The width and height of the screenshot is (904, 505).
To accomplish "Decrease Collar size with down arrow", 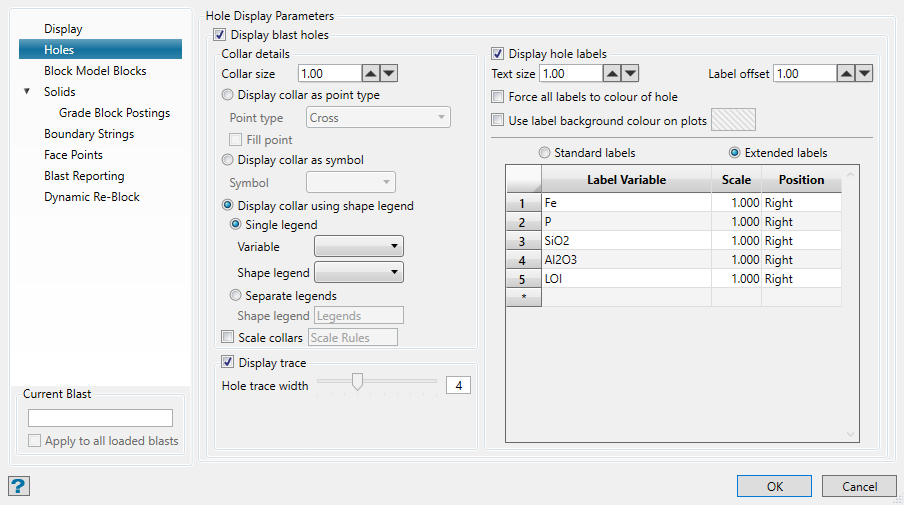I will pyautogui.click(x=389, y=73).
